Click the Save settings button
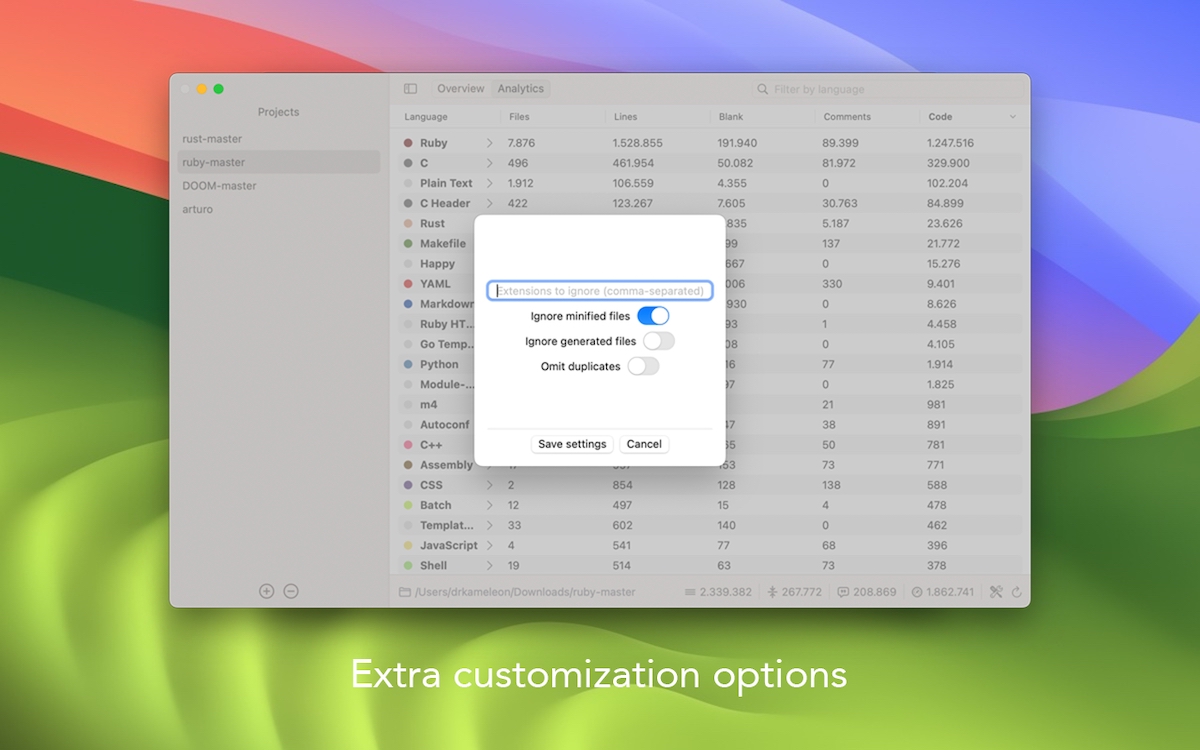Image resolution: width=1200 pixels, height=750 pixels. coord(572,444)
